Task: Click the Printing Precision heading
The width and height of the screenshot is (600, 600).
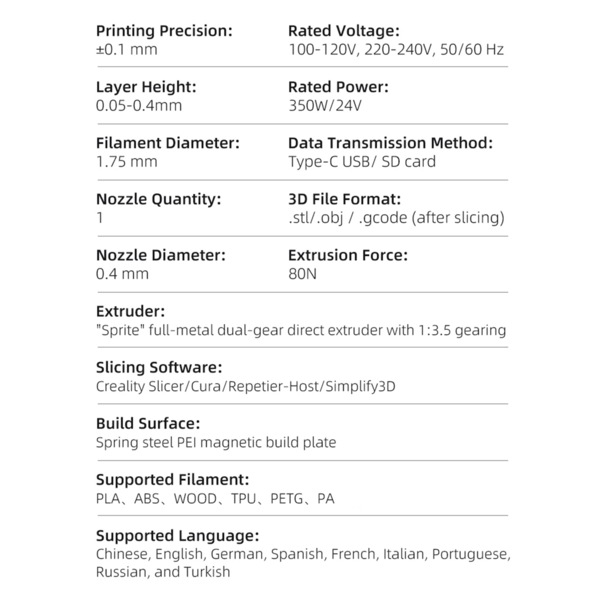Action: pyautogui.click(x=164, y=31)
